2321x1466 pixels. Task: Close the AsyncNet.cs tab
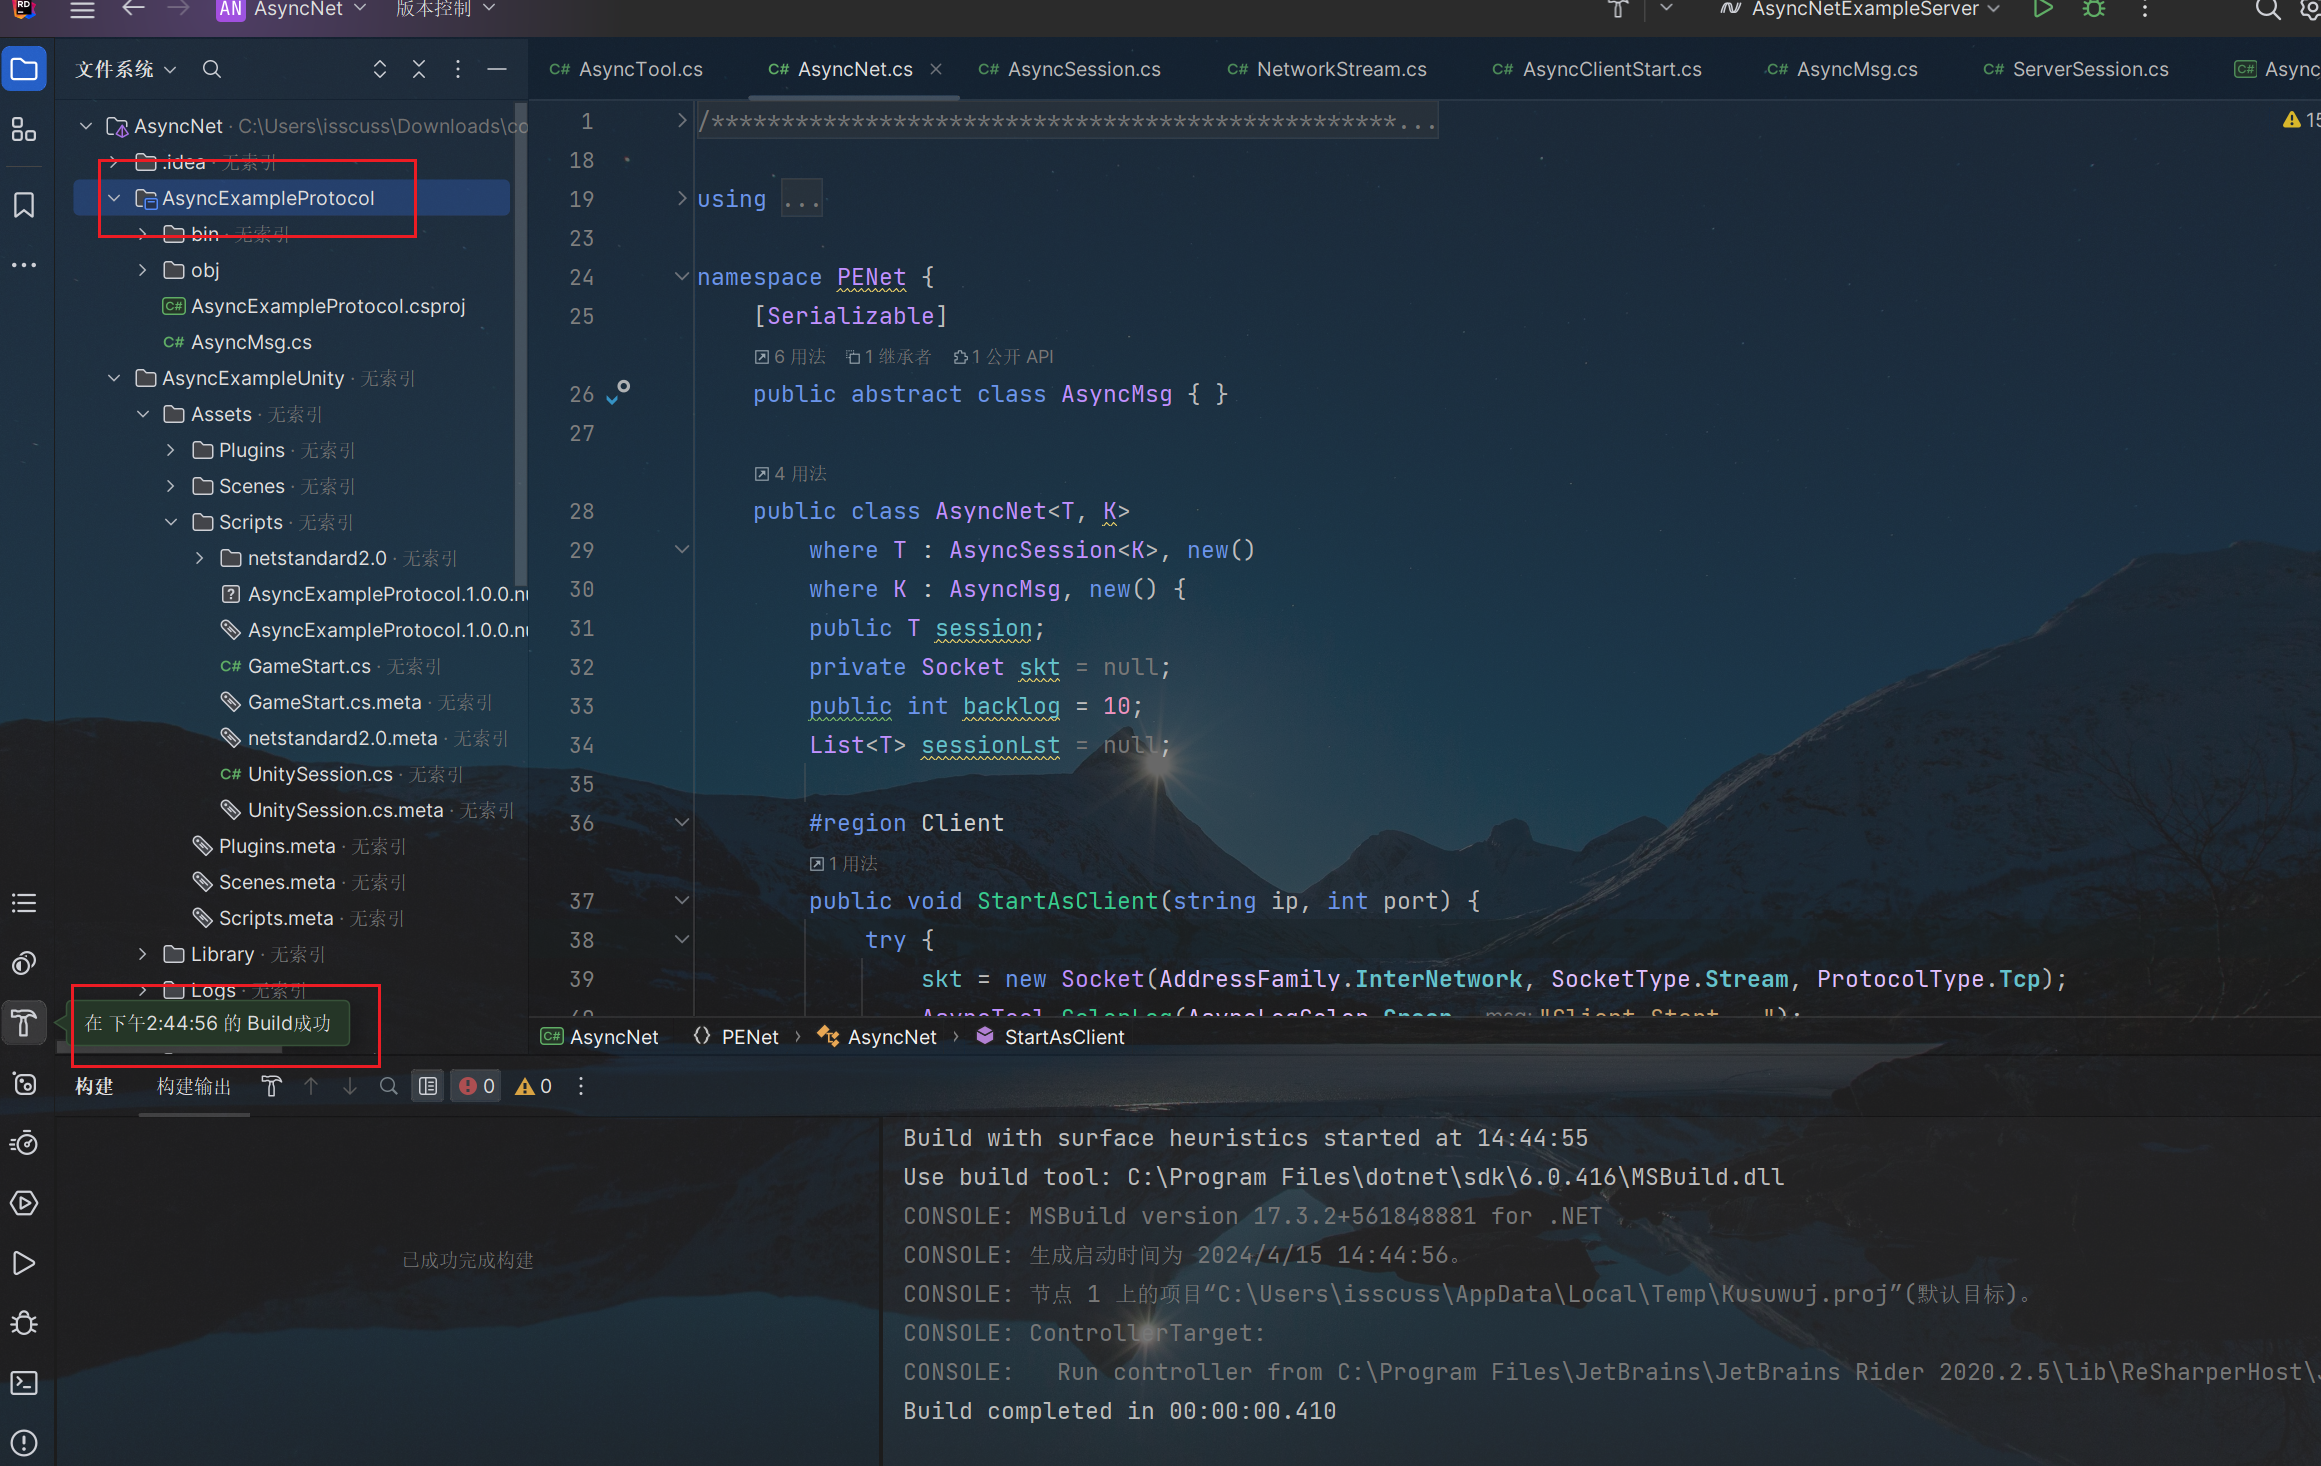pyautogui.click(x=936, y=69)
